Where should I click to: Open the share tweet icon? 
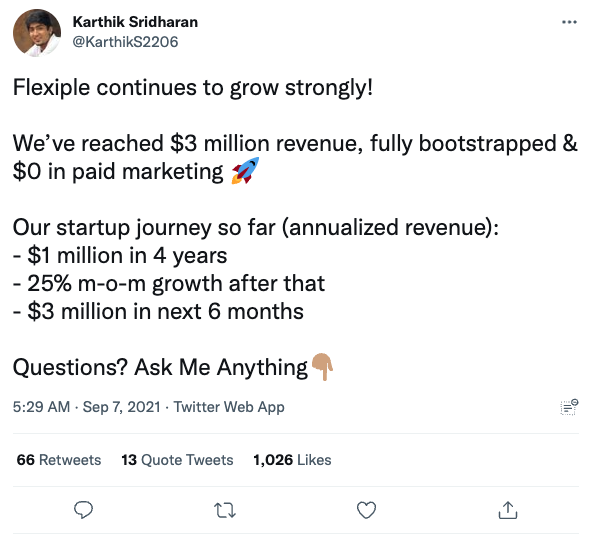[x=508, y=510]
